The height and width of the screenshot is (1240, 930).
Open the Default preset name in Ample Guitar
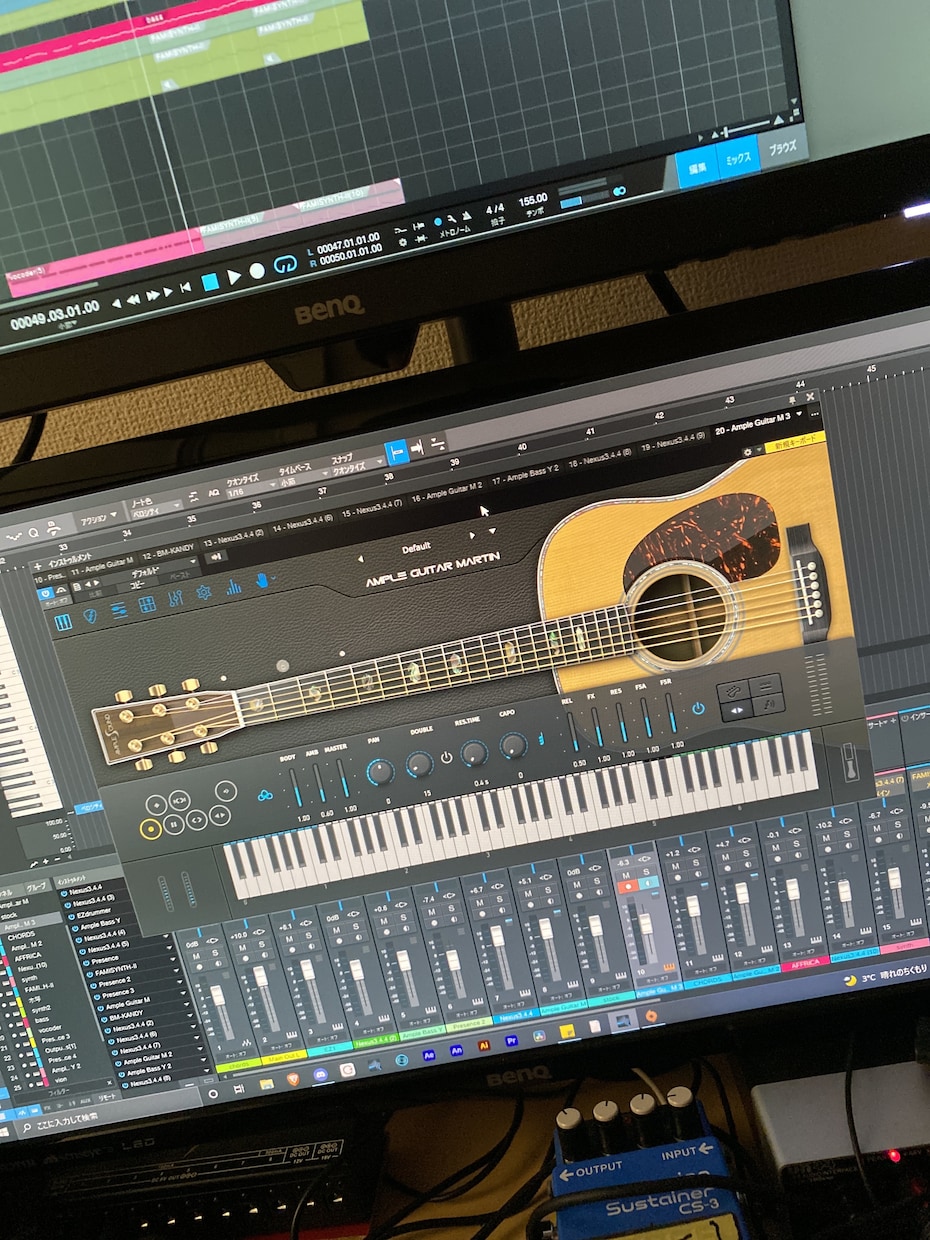(x=416, y=547)
